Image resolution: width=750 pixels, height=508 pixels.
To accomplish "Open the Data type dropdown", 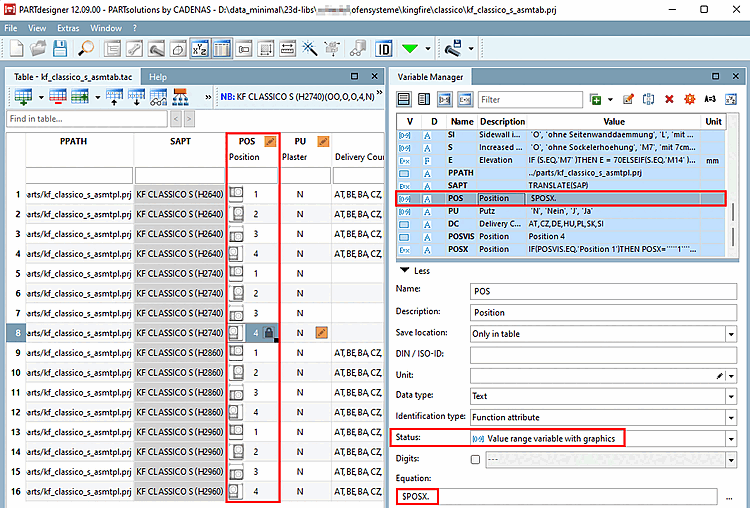I will point(731,396).
